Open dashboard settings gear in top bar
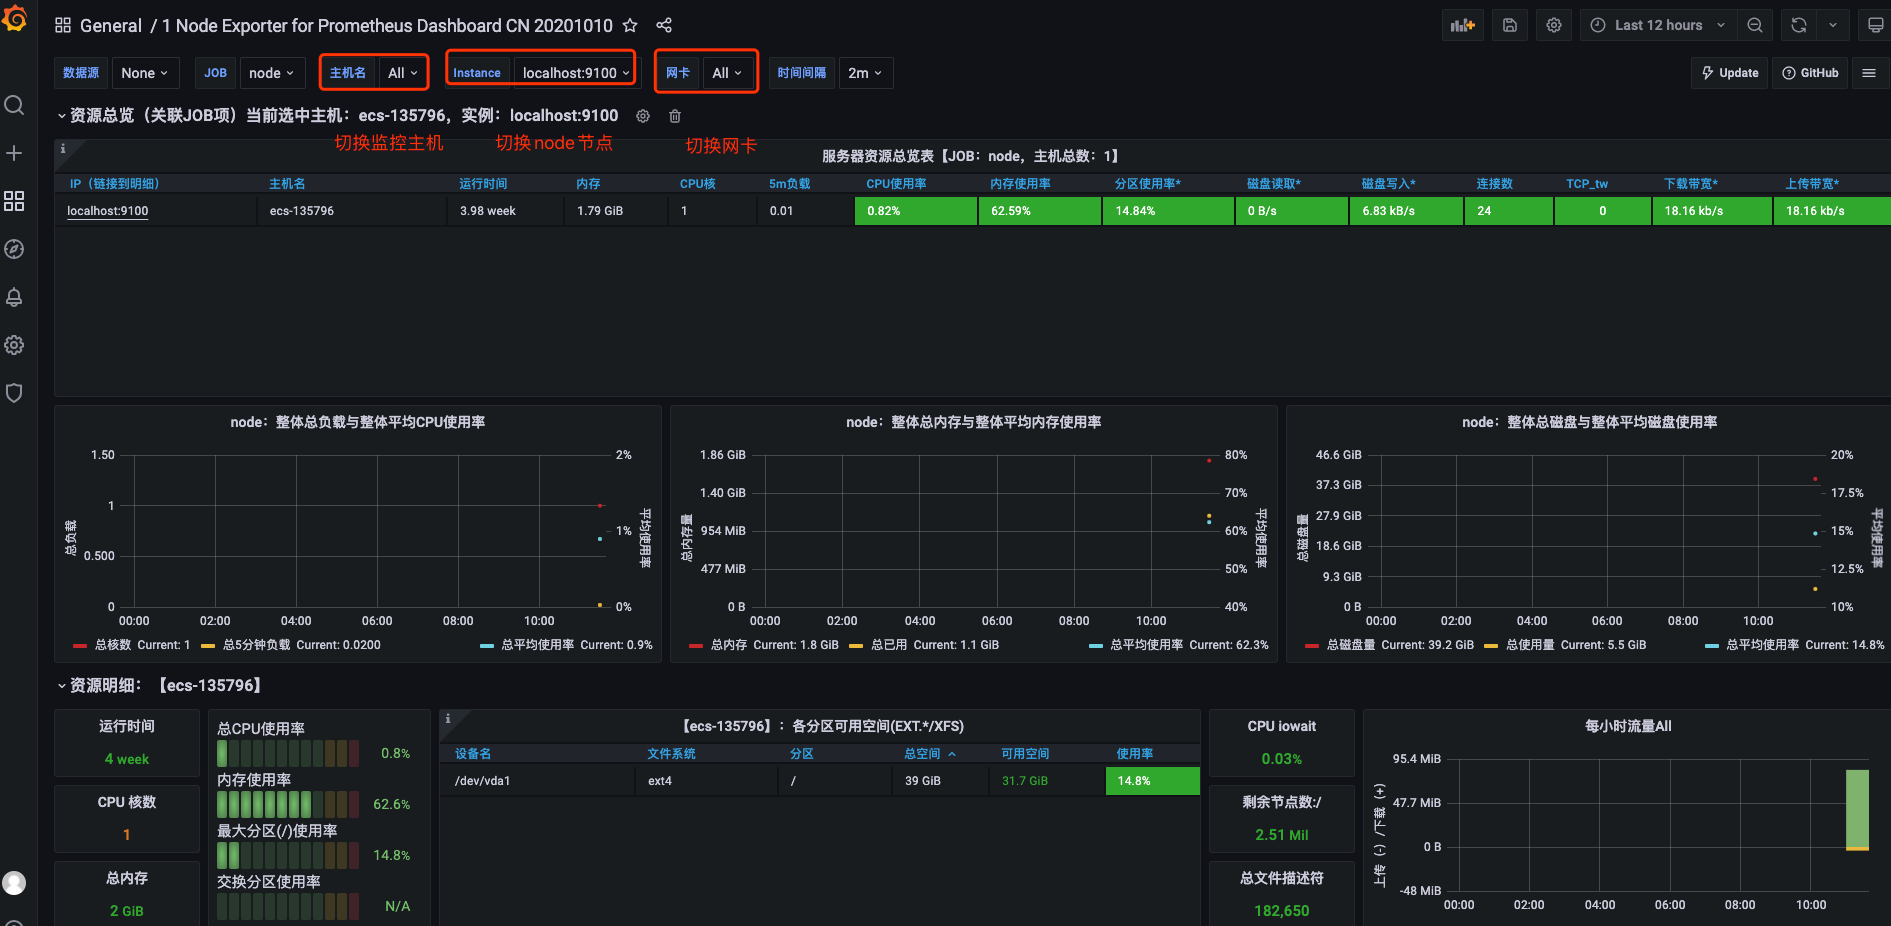1891x926 pixels. (x=1553, y=25)
